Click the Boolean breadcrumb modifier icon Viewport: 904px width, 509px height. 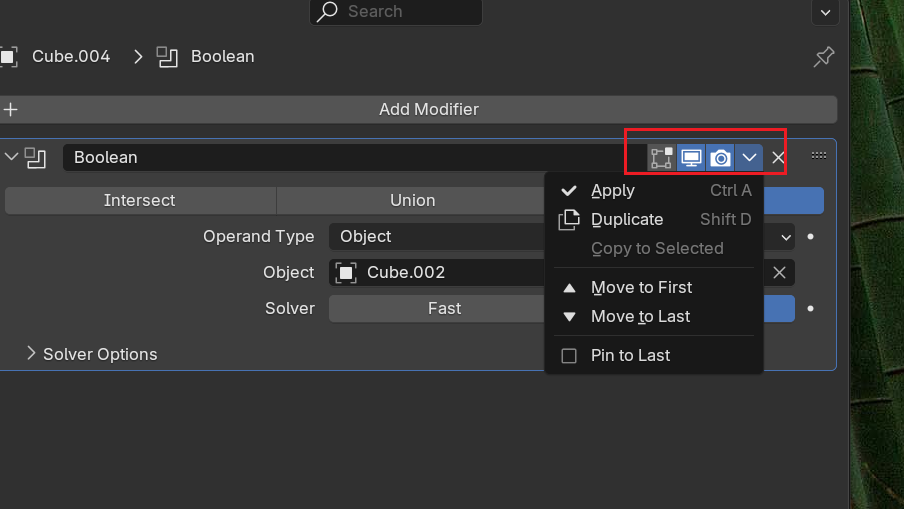167,56
